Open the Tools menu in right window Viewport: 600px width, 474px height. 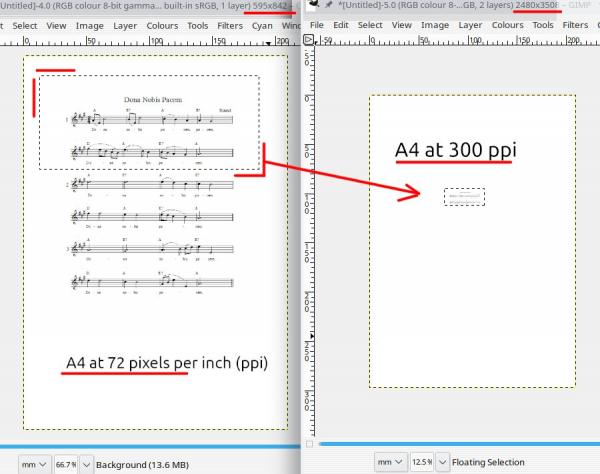point(543,25)
